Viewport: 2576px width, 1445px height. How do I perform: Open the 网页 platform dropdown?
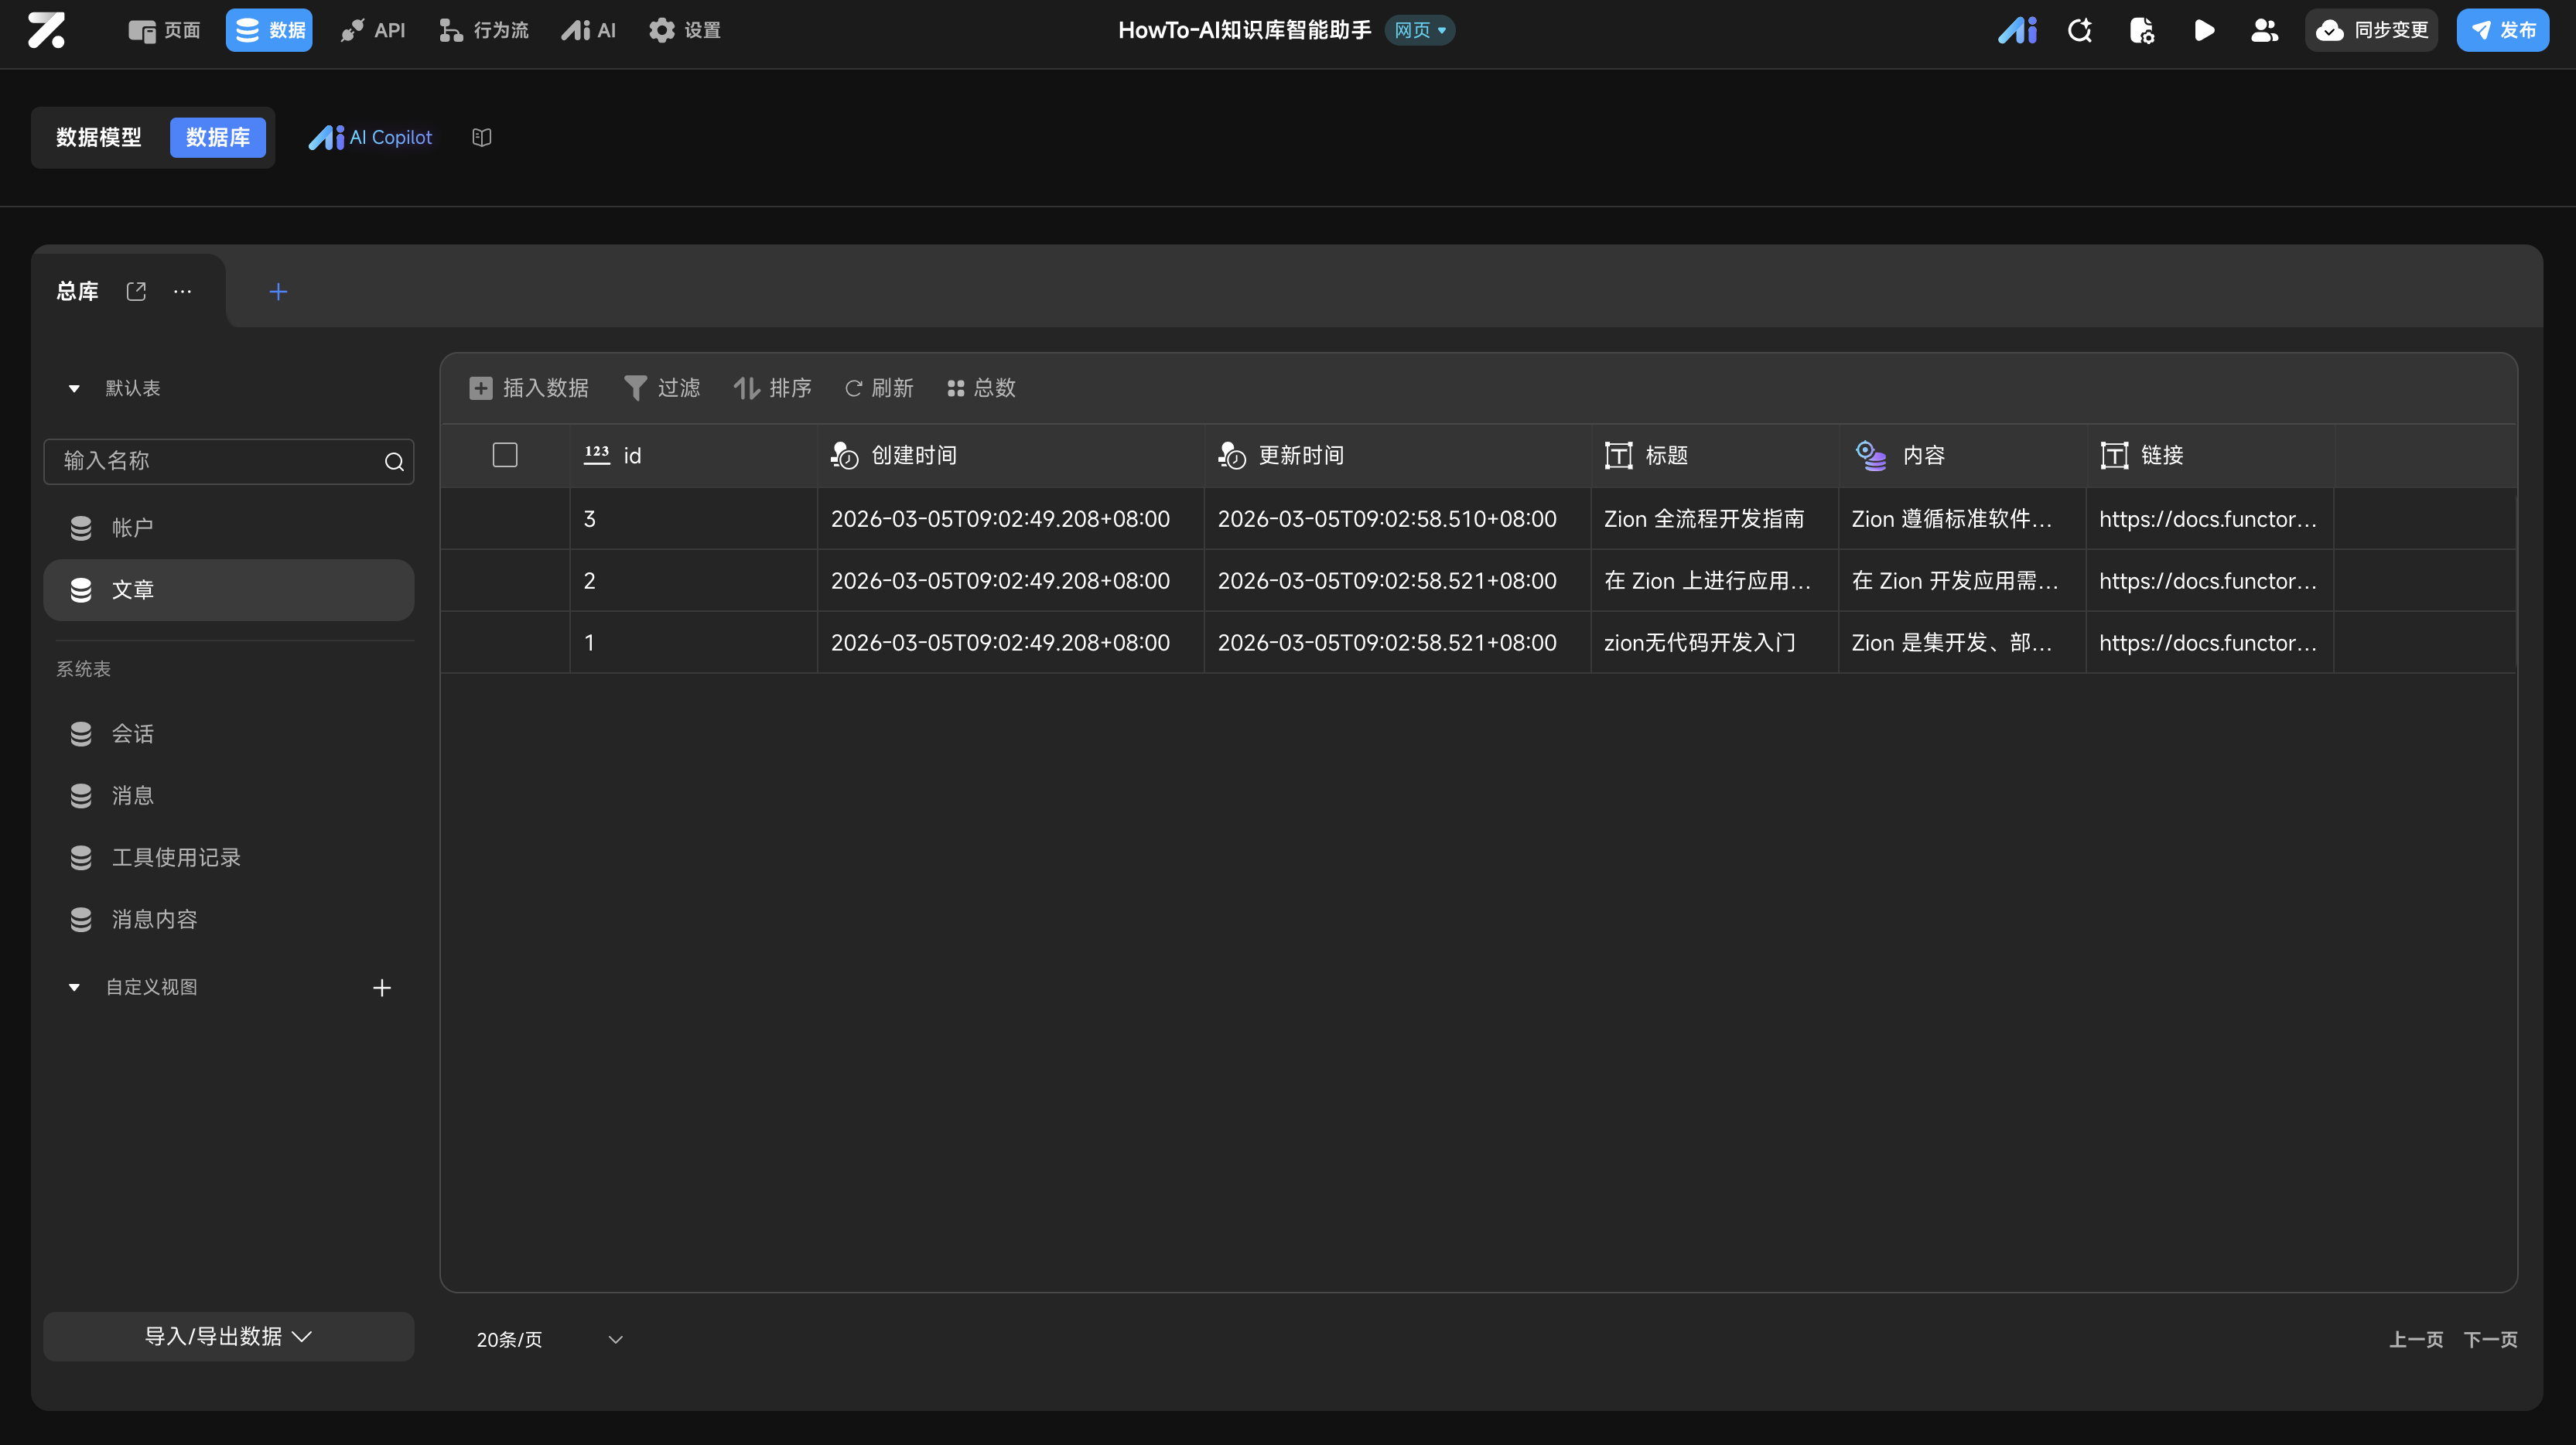[1419, 30]
